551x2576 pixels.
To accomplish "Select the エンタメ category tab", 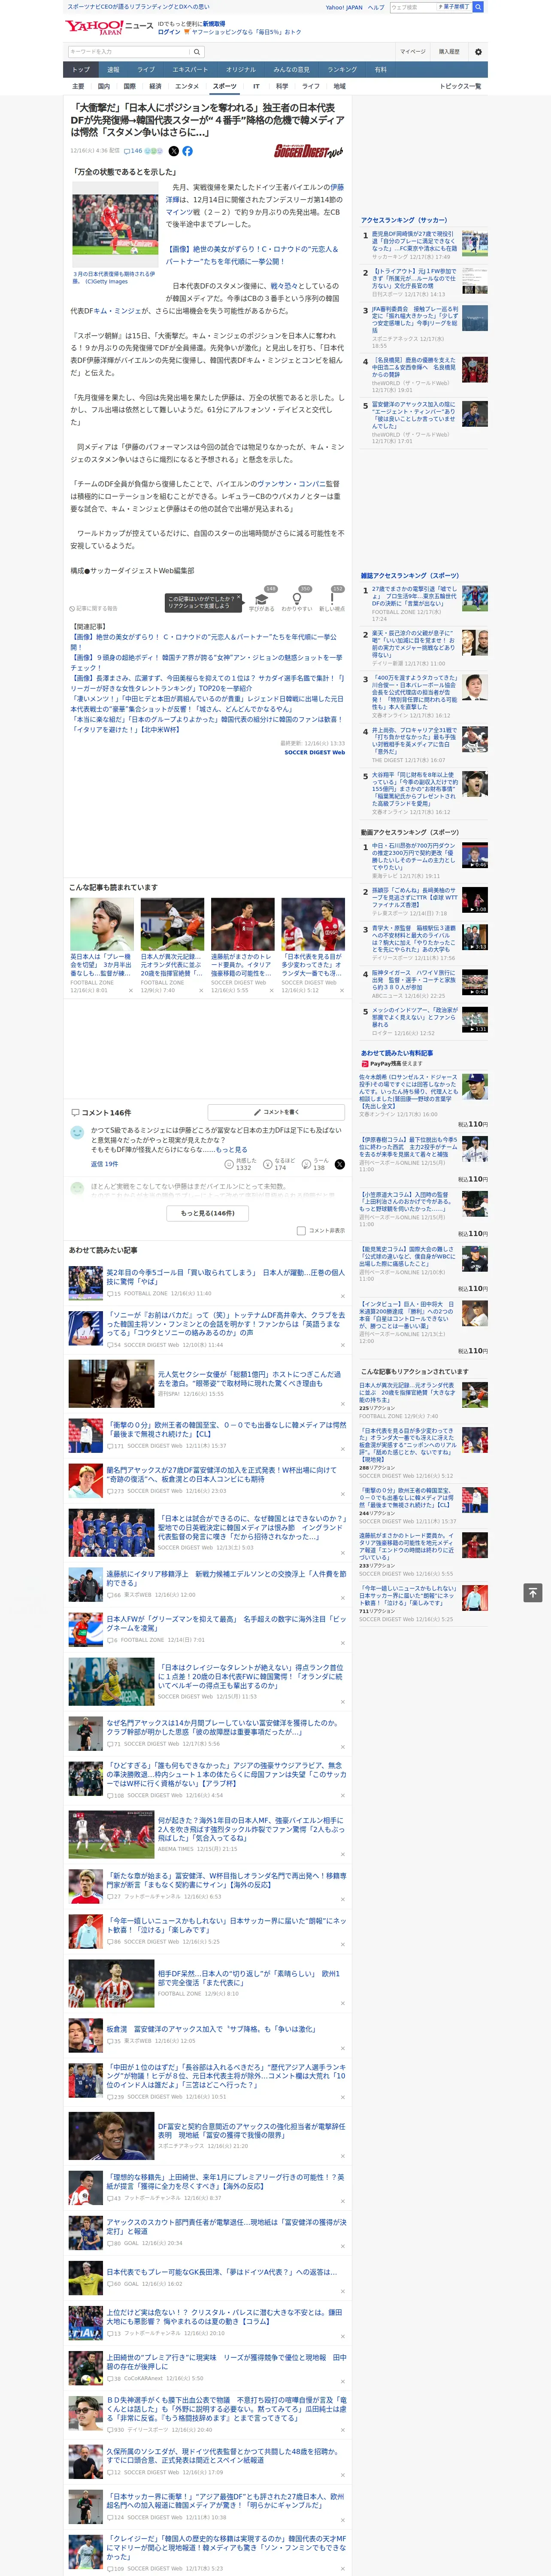I will pyautogui.click(x=187, y=86).
